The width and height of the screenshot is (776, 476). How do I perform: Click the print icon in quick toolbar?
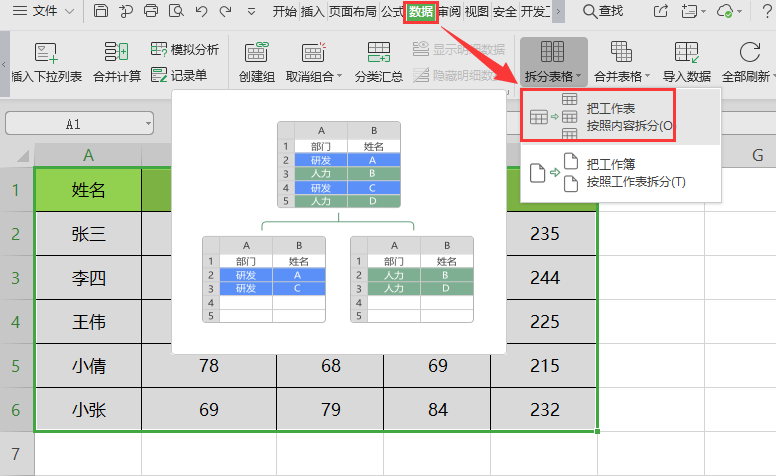[151, 11]
